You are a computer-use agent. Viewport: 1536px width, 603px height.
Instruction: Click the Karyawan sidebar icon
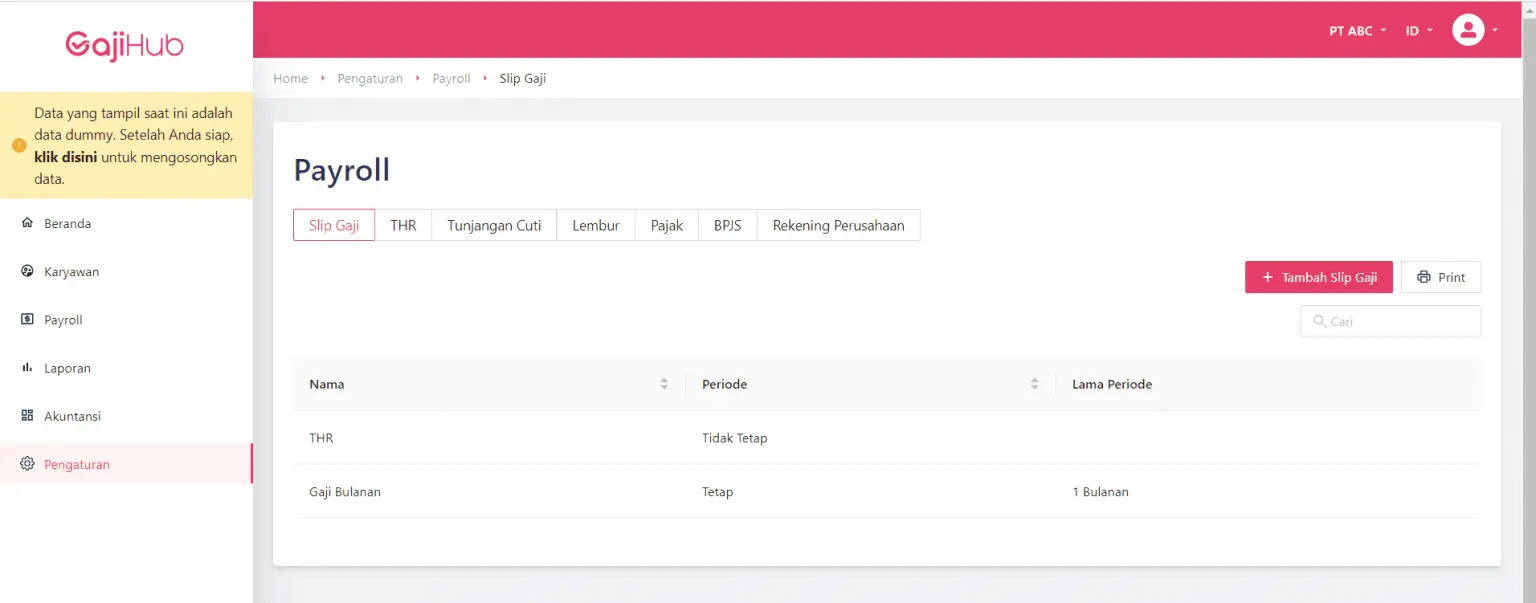click(x=27, y=271)
